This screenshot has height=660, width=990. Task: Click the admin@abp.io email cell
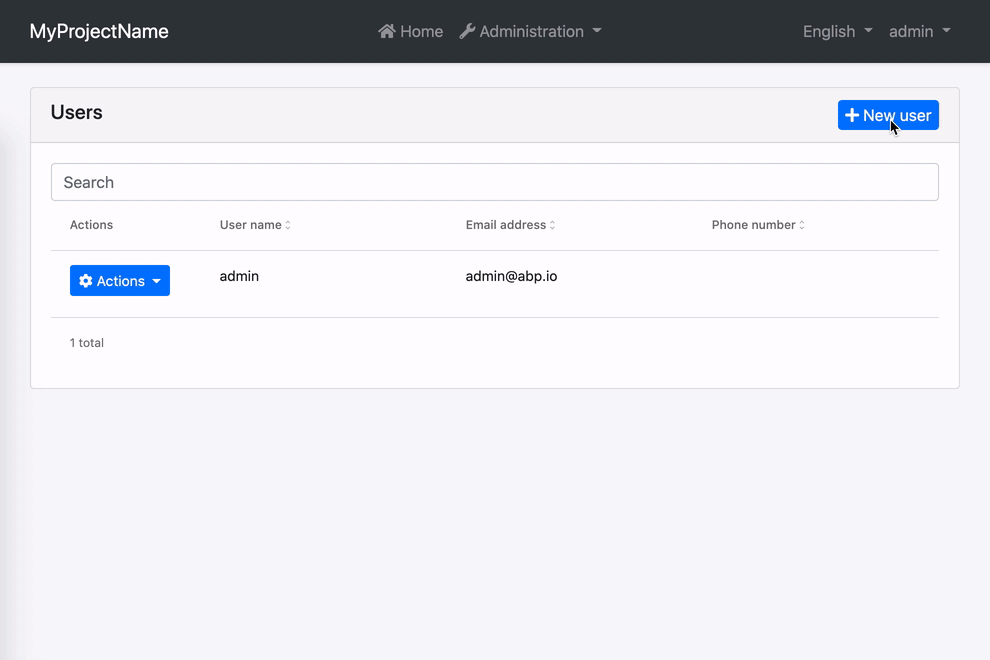coord(511,276)
